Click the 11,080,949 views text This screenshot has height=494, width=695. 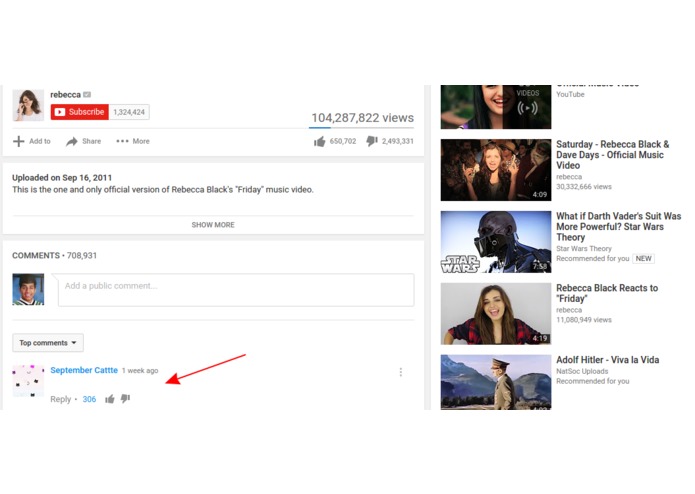click(x=584, y=320)
